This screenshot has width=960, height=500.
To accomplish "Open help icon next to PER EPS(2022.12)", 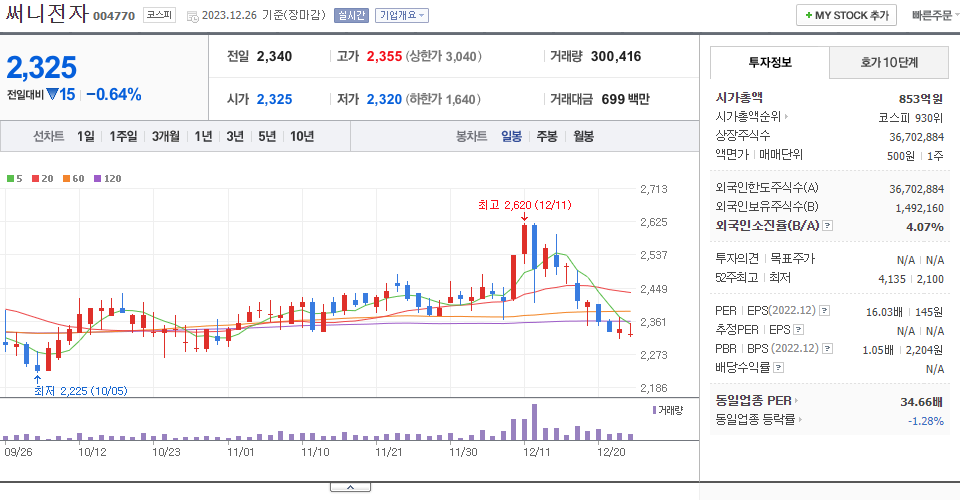I will click(x=825, y=311).
